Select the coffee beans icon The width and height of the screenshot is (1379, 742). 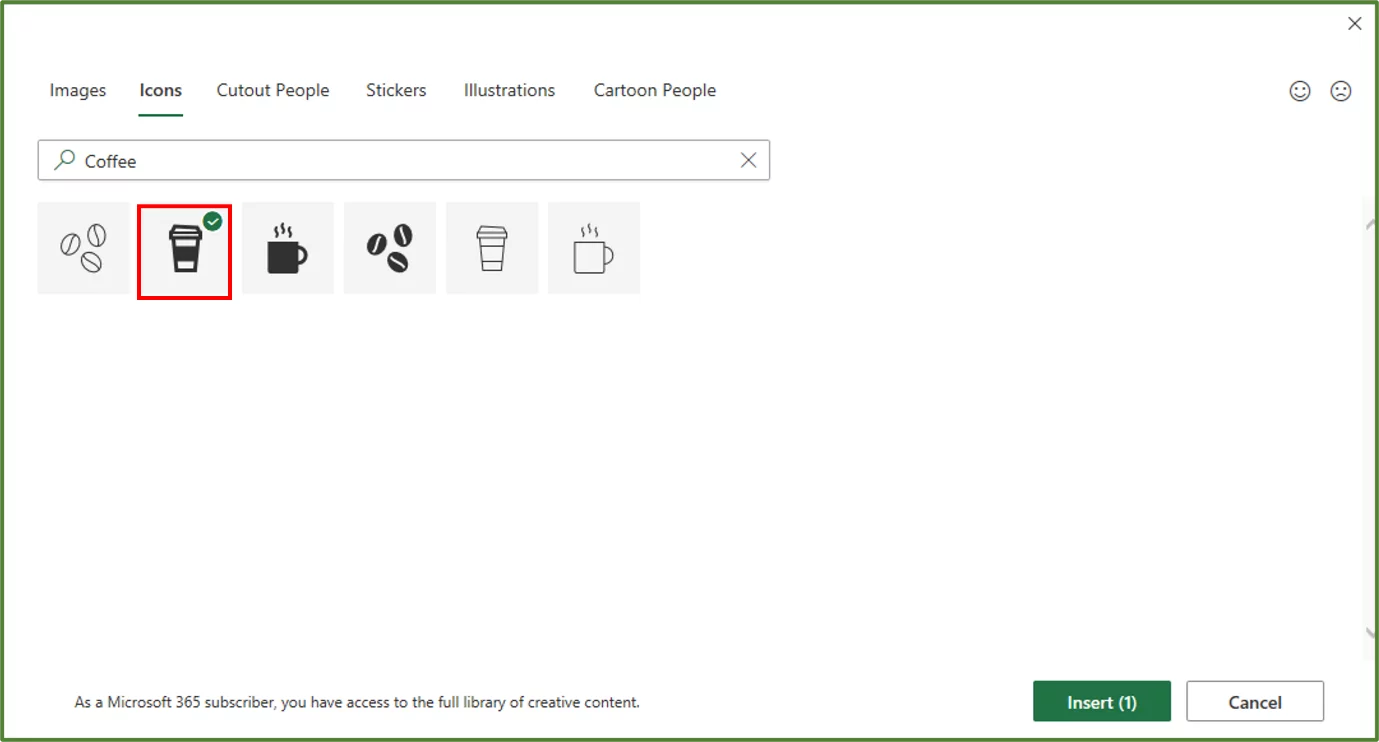[x=83, y=247]
